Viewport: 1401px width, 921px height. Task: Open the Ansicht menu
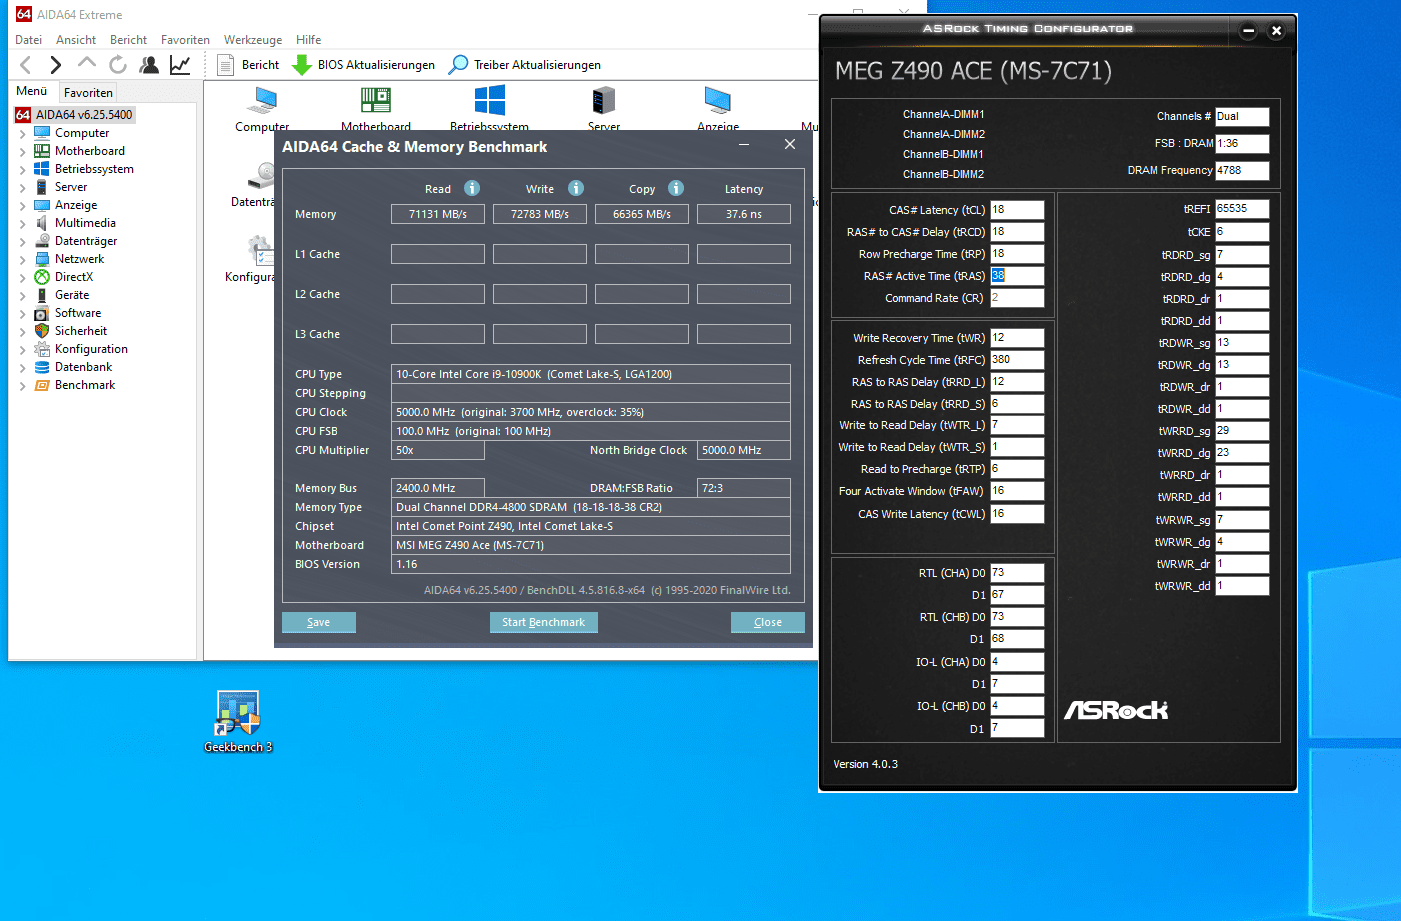click(76, 40)
